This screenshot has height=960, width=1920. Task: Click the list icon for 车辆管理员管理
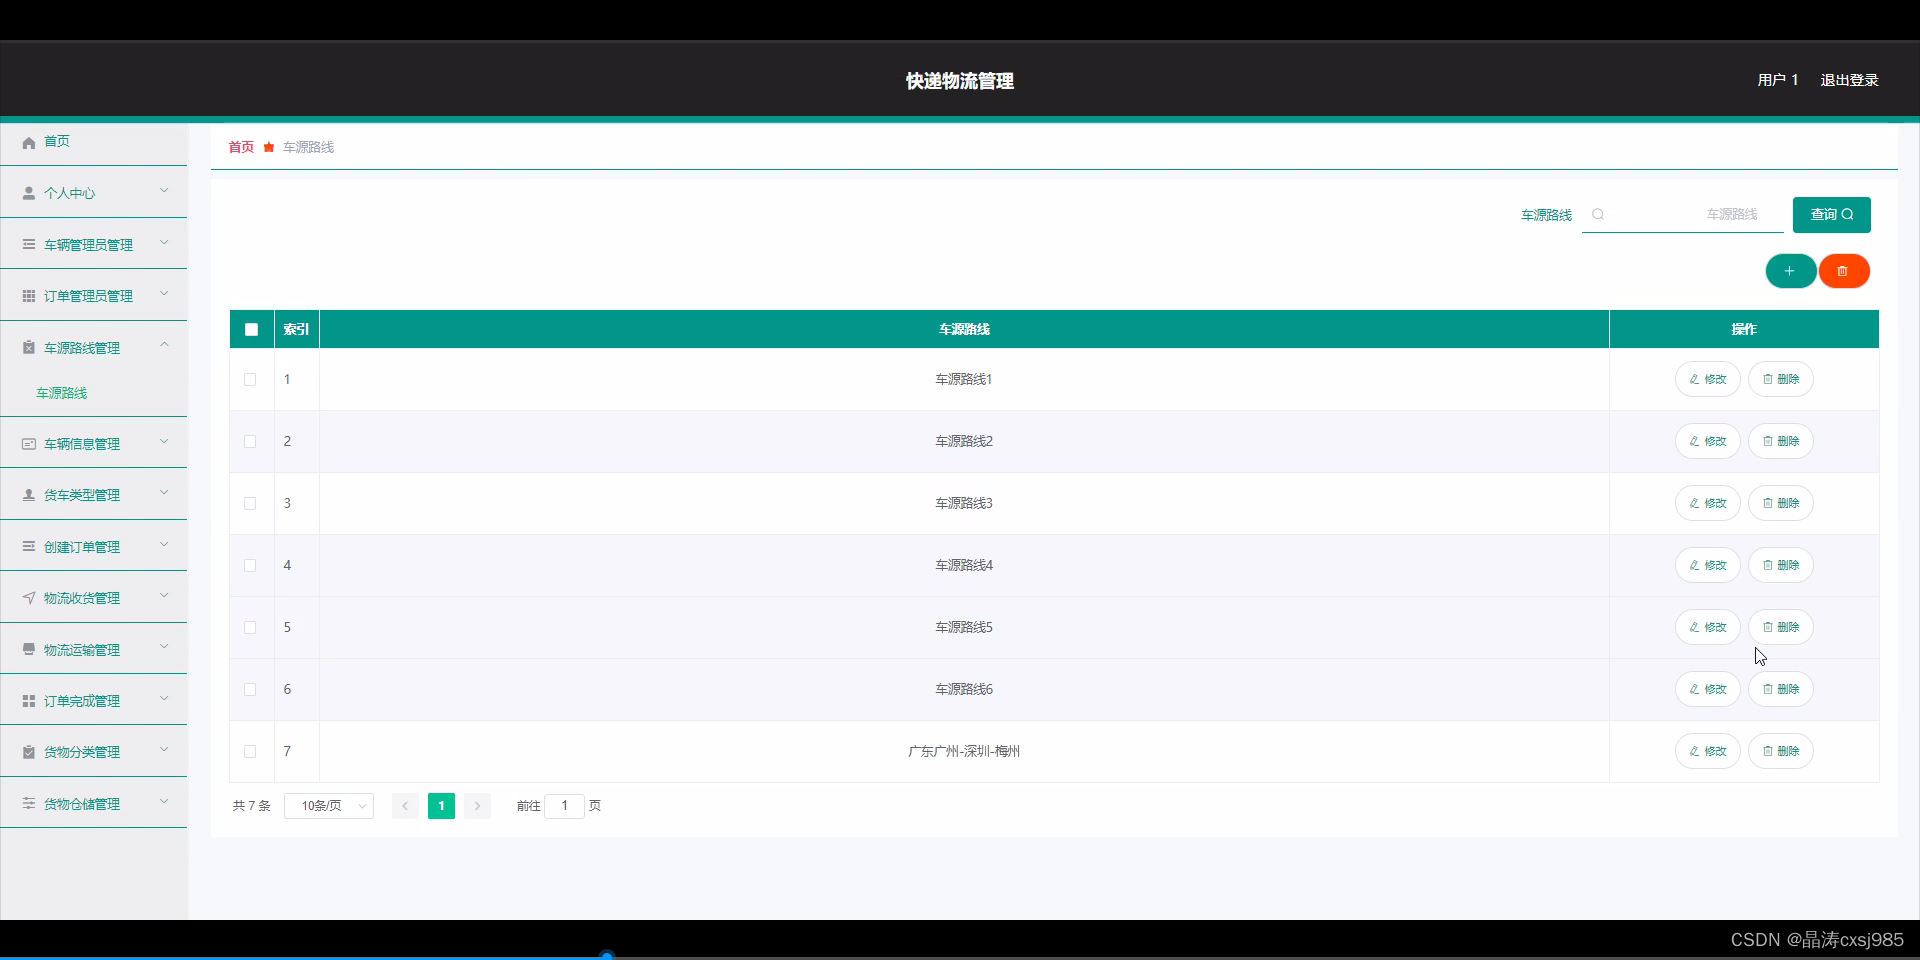[29, 244]
